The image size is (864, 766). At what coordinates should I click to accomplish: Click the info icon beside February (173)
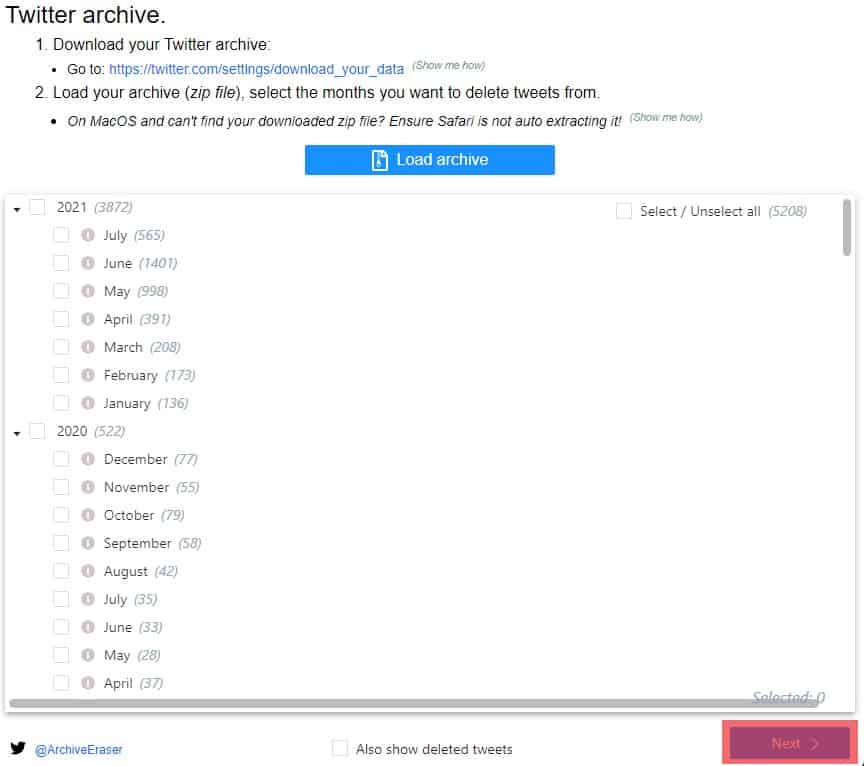[88, 375]
